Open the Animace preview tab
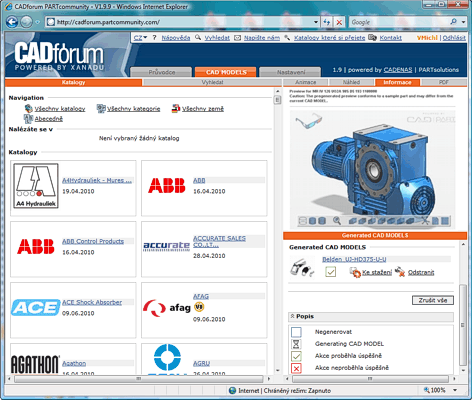 coord(305,82)
